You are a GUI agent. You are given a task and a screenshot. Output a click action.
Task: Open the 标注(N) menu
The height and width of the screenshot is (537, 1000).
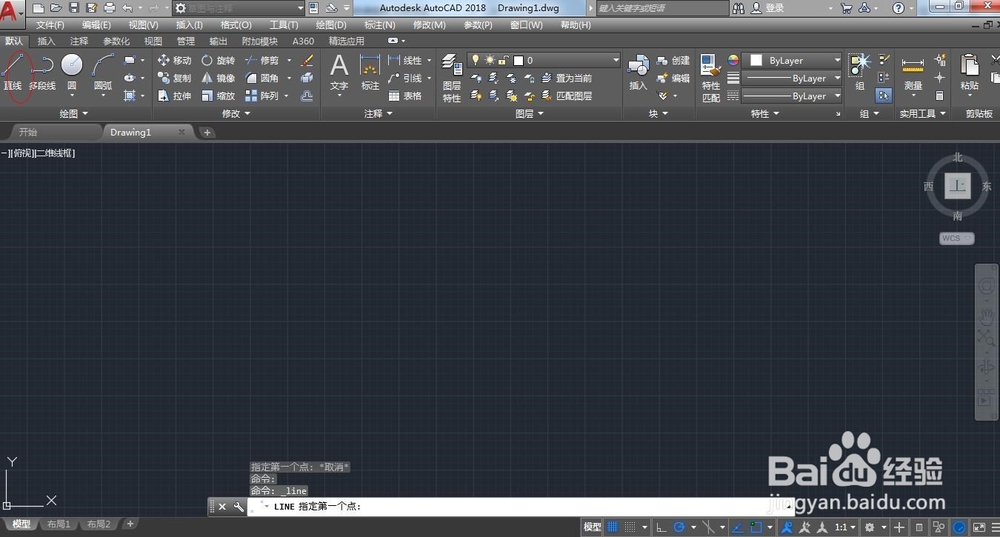click(x=379, y=25)
